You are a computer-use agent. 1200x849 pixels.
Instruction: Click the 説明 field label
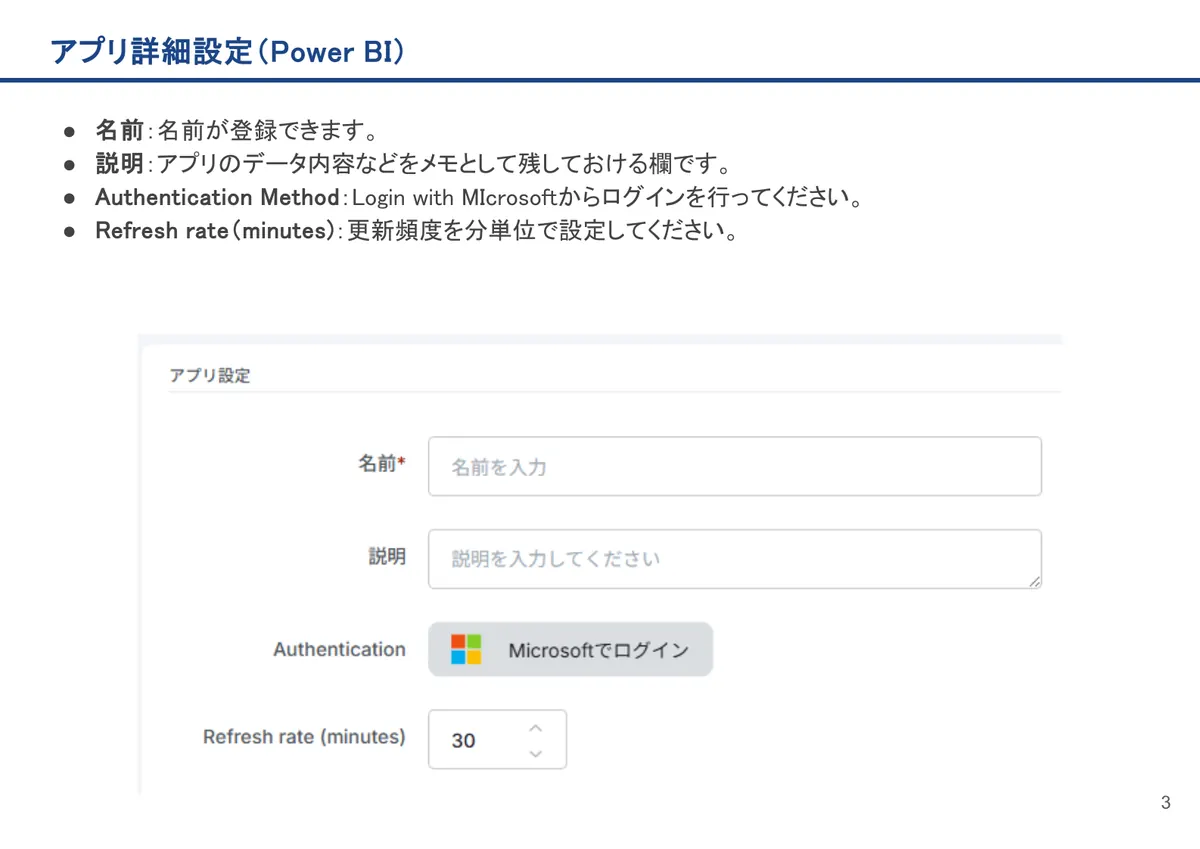[x=387, y=557]
